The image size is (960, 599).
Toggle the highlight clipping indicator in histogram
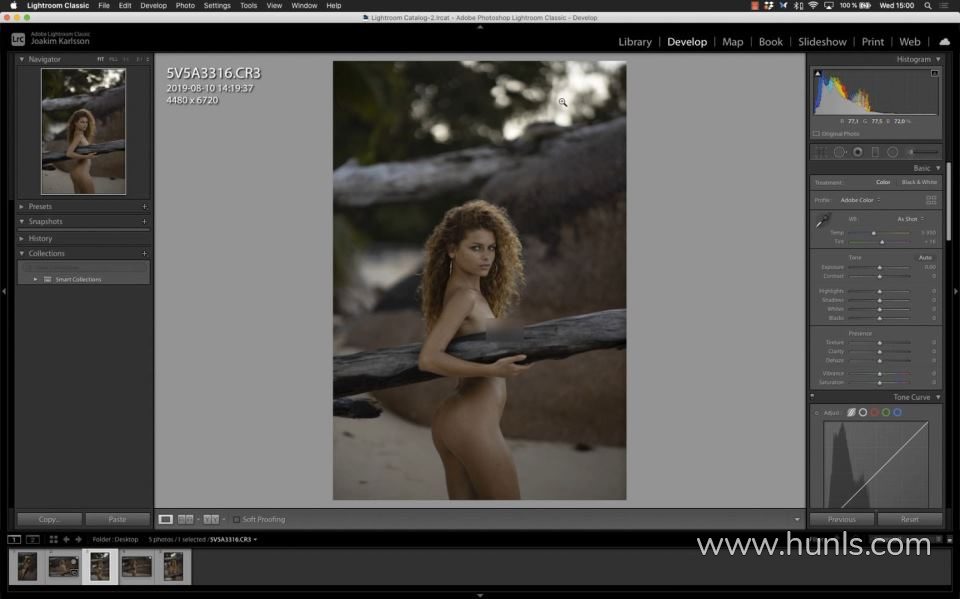[x=934, y=73]
